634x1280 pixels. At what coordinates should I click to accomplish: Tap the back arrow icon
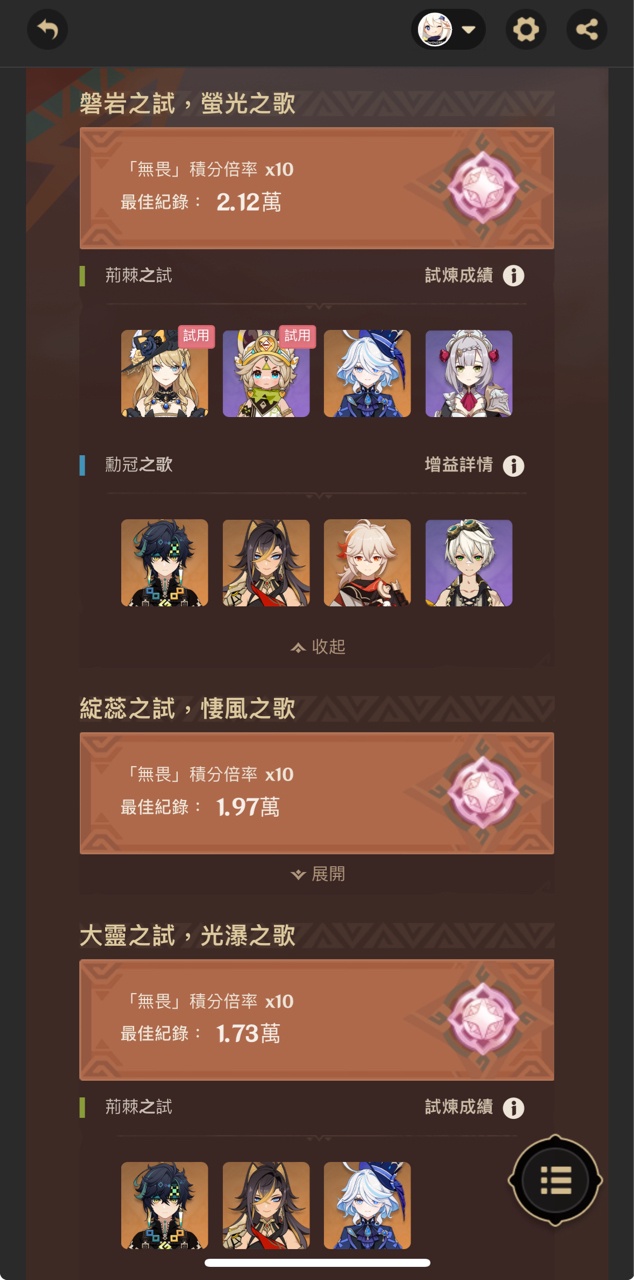click(47, 29)
